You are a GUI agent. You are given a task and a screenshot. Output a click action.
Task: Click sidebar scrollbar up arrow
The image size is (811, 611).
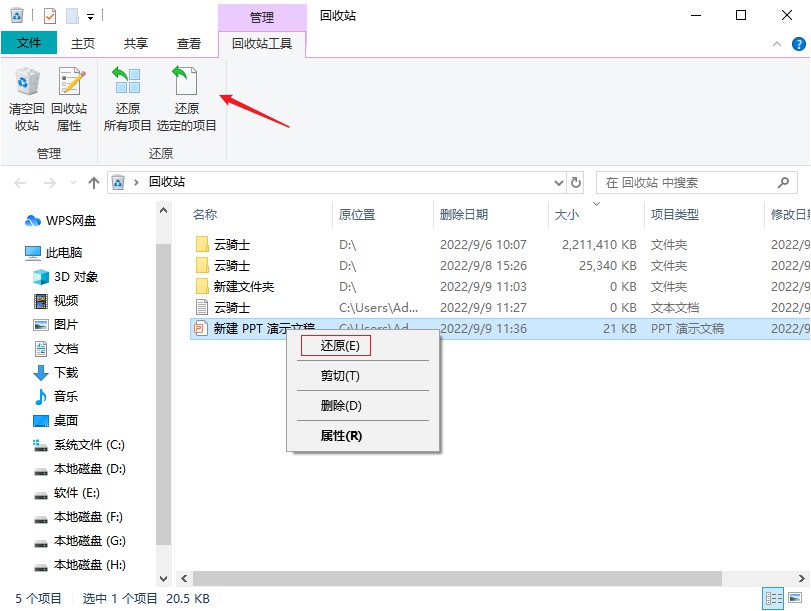point(163,211)
